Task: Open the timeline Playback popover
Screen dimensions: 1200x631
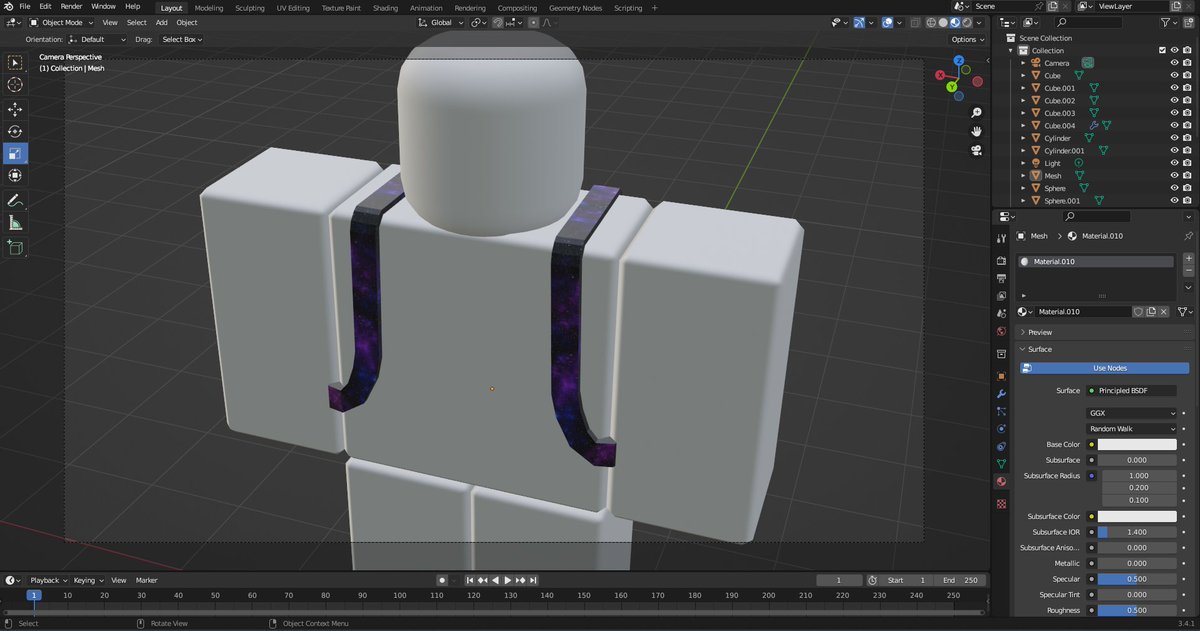Action: pyautogui.click(x=47, y=580)
